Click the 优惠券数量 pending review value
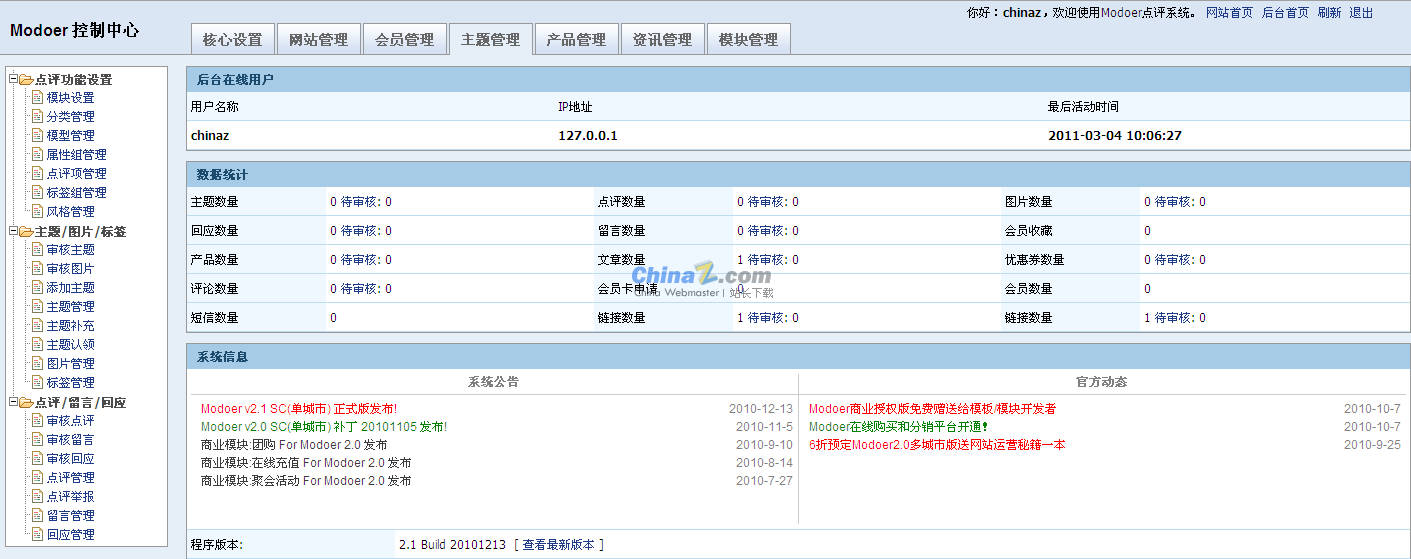 [x=1202, y=260]
